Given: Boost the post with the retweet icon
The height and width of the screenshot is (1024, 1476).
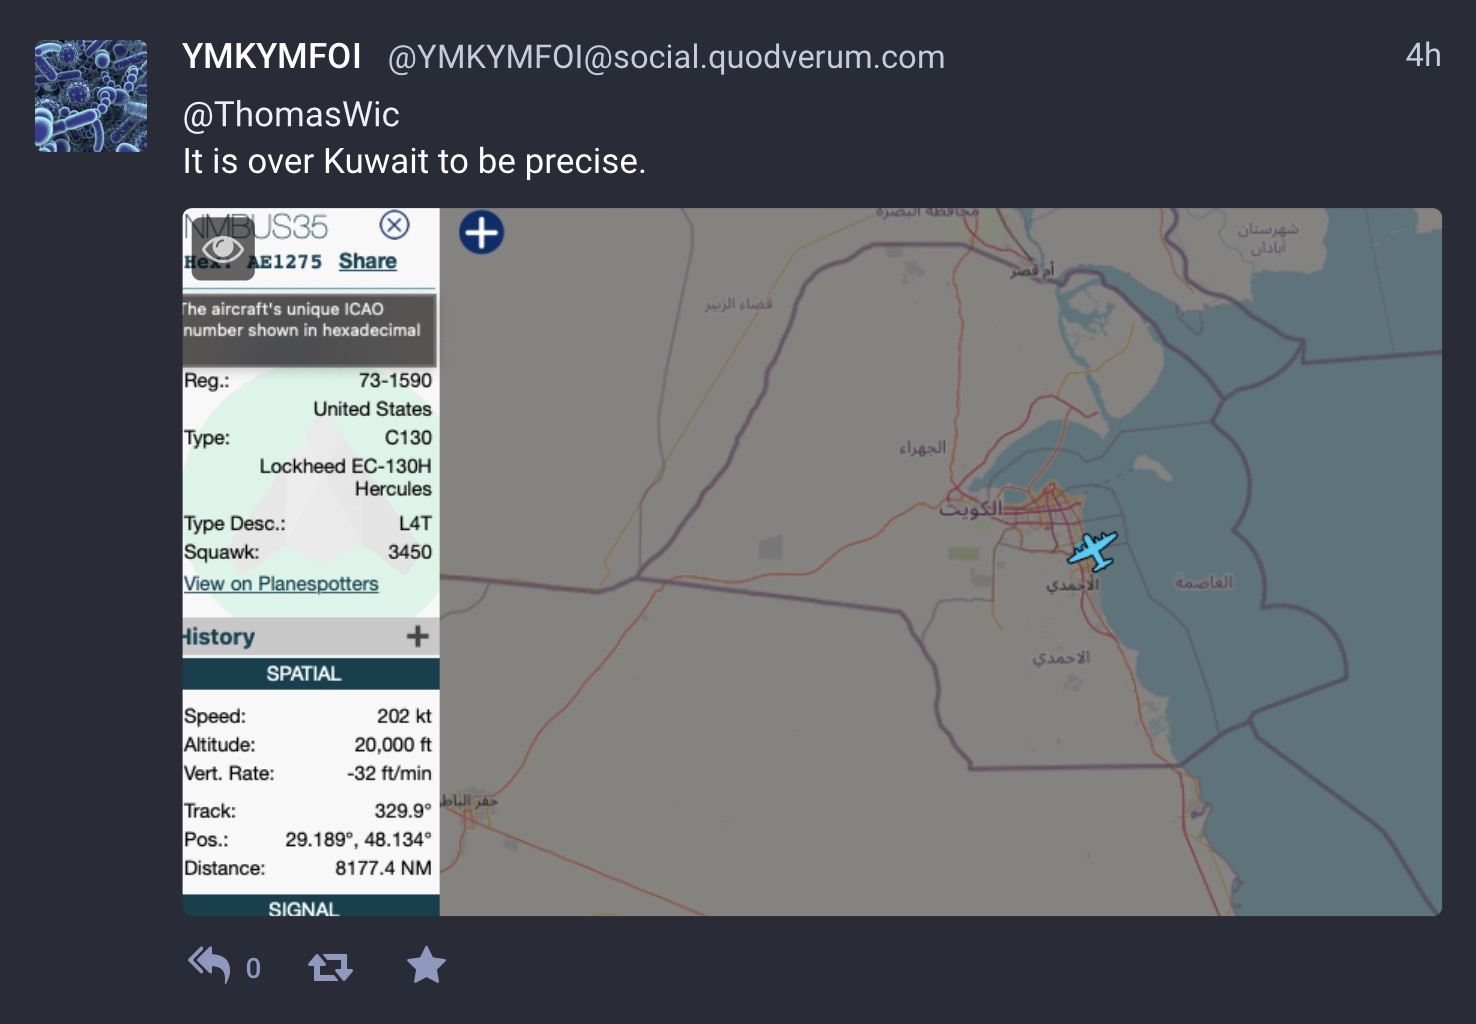Looking at the screenshot, I should coord(330,967).
